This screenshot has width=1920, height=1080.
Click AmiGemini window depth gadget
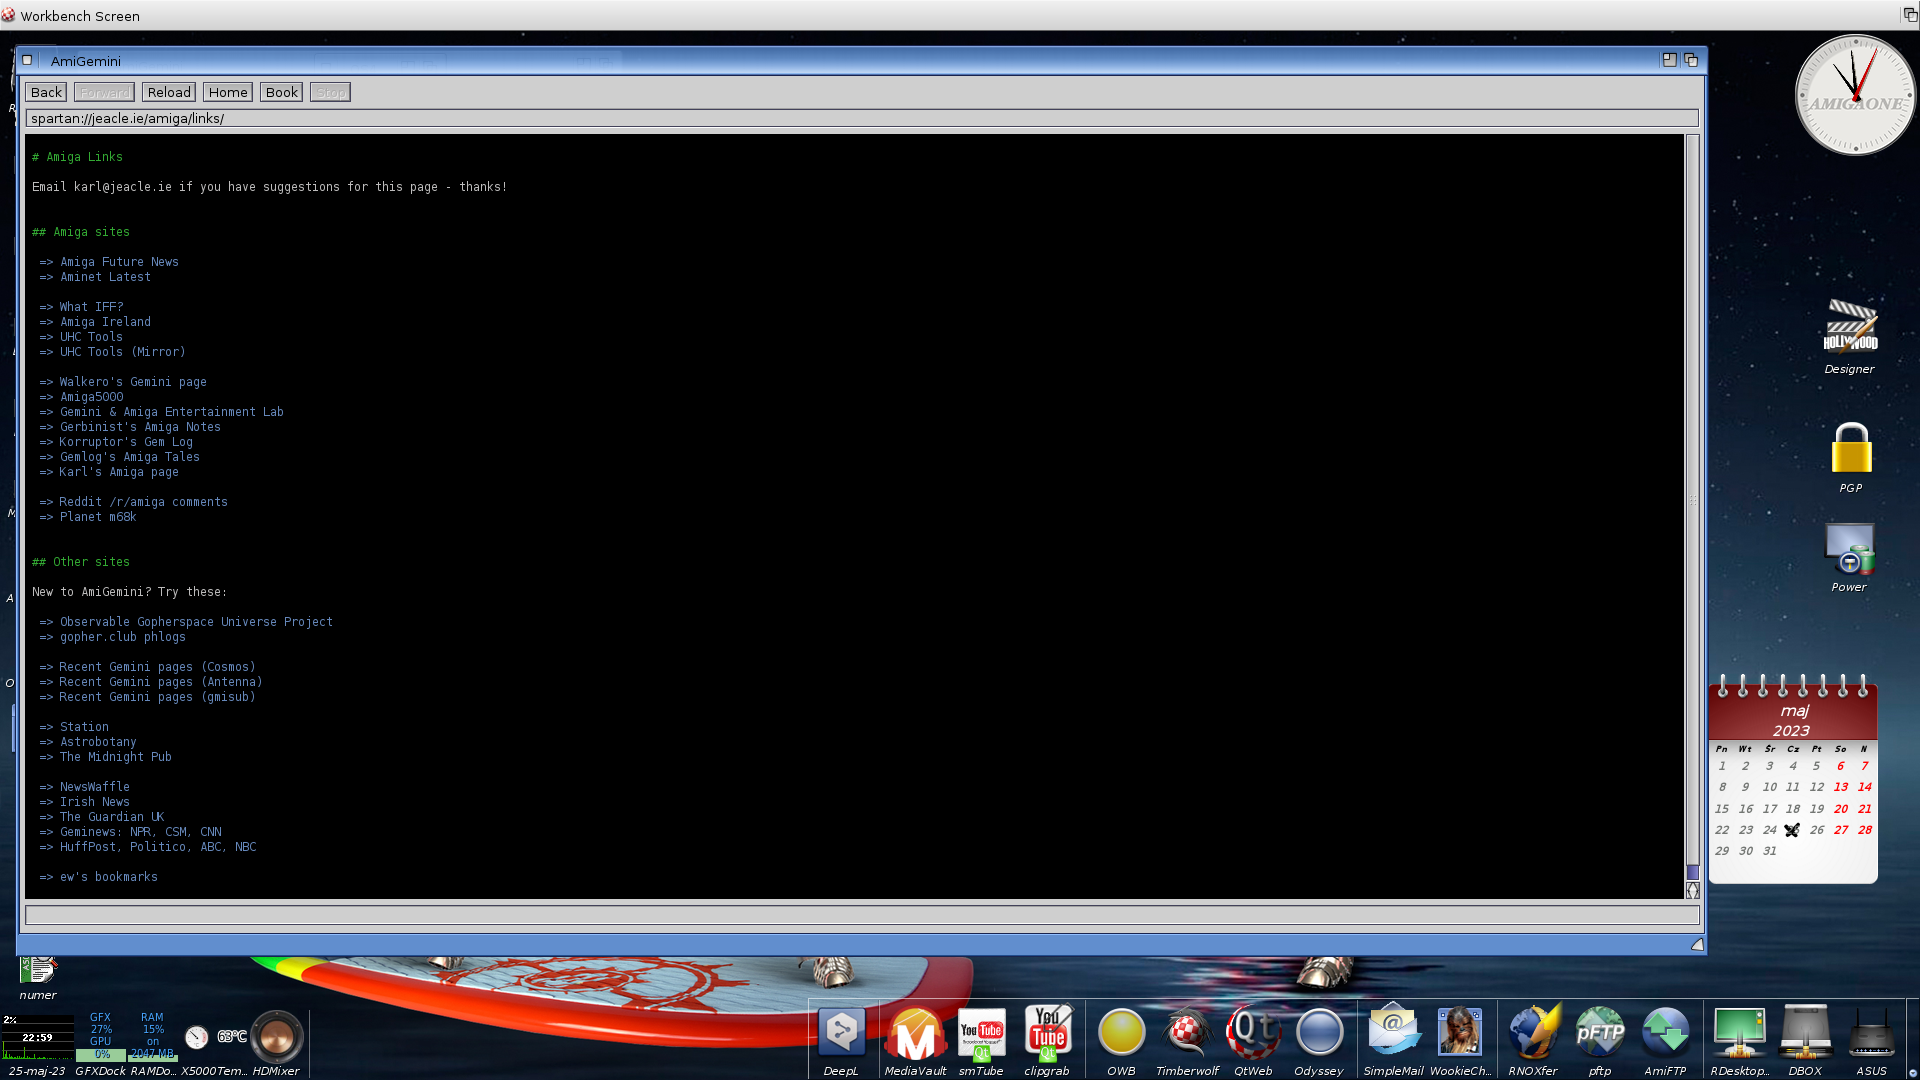pyautogui.click(x=1691, y=60)
